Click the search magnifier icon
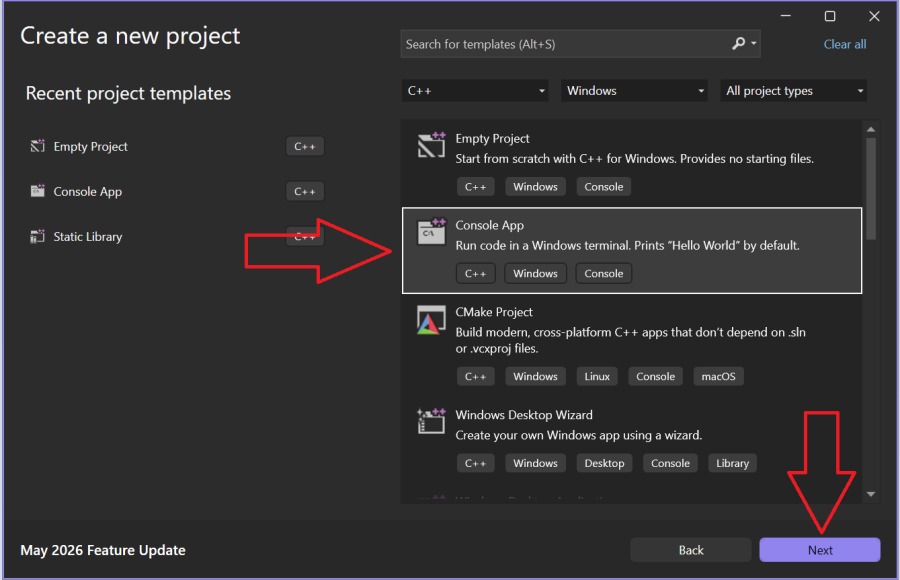Viewport: 900px width, 580px height. coord(739,44)
